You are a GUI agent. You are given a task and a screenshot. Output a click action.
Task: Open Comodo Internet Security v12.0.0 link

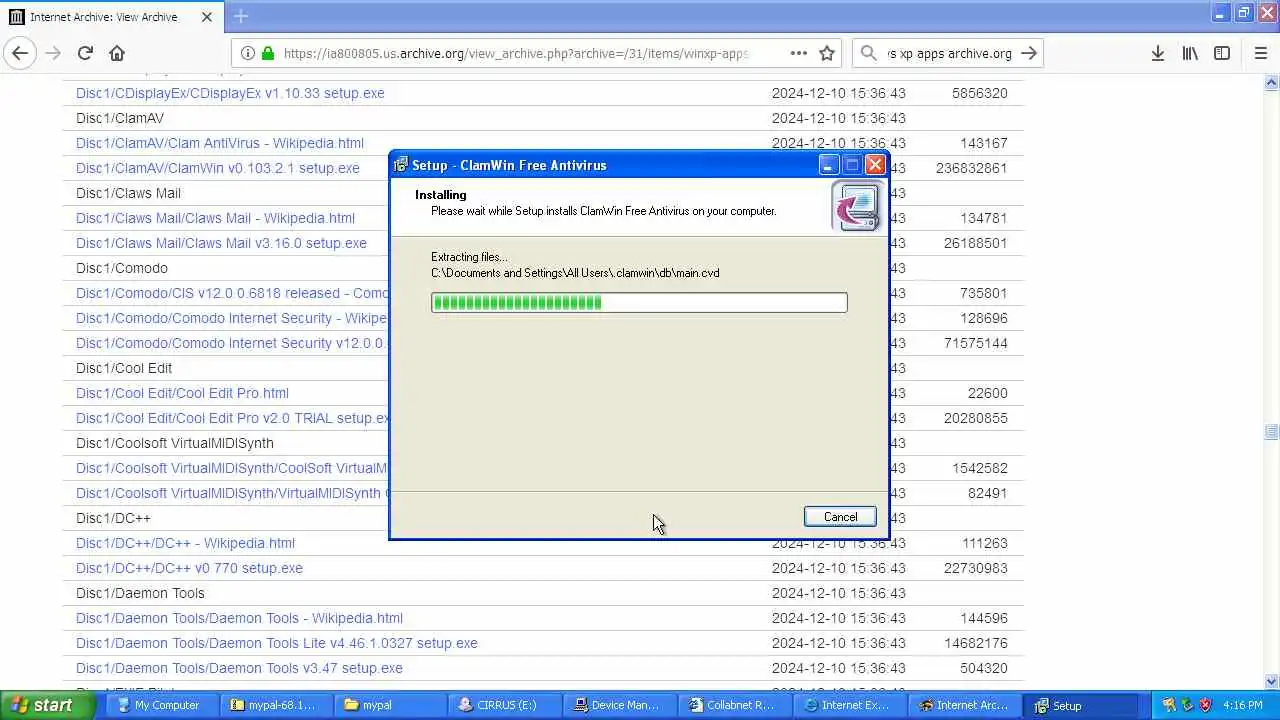click(x=232, y=343)
